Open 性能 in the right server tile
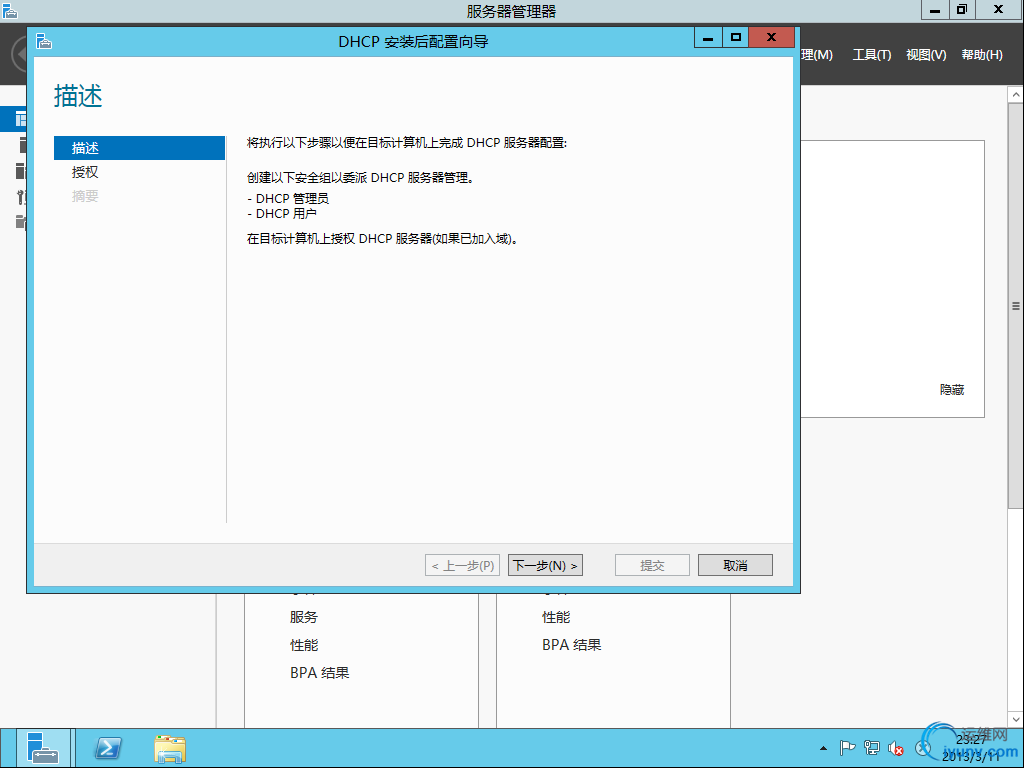 tap(556, 617)
